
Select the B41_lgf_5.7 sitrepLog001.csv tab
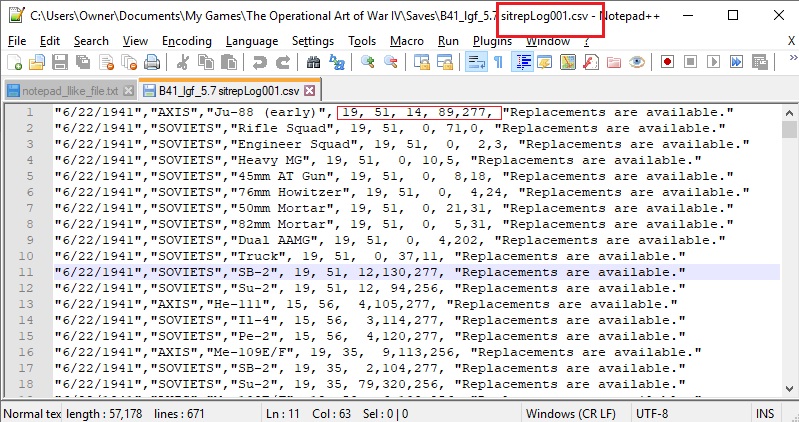pyautogui.click(x=229, y=91)
